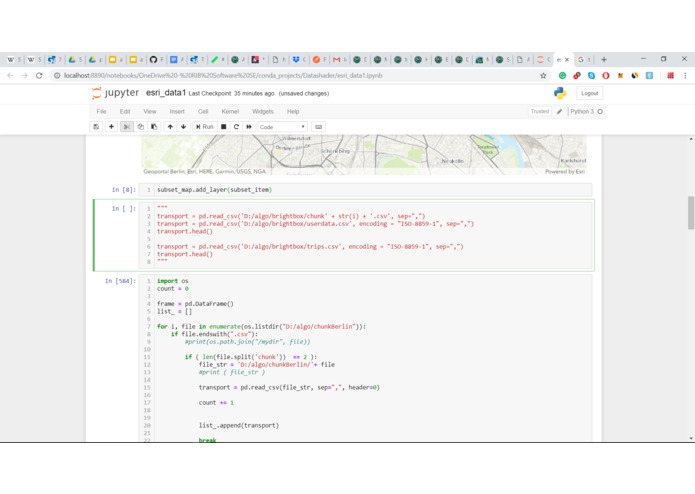The image size is (695, 494).
Task: Switch to the first Wikipedia browser tab
Action: click(x=11, y=59)
